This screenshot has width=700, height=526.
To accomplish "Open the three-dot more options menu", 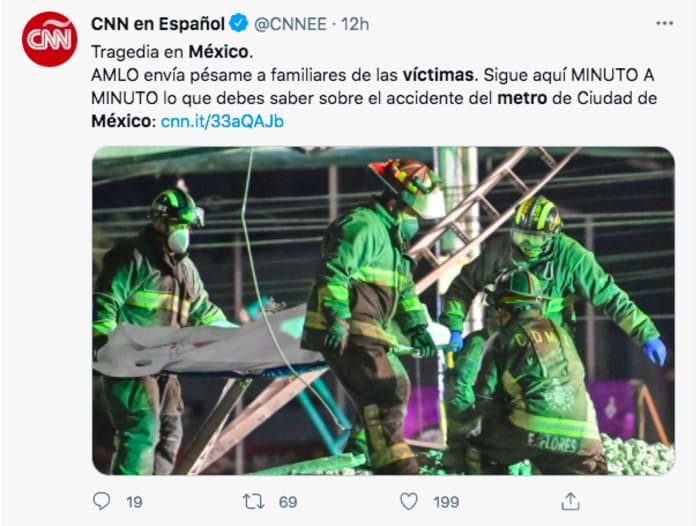I will click(x=665, y=23).
